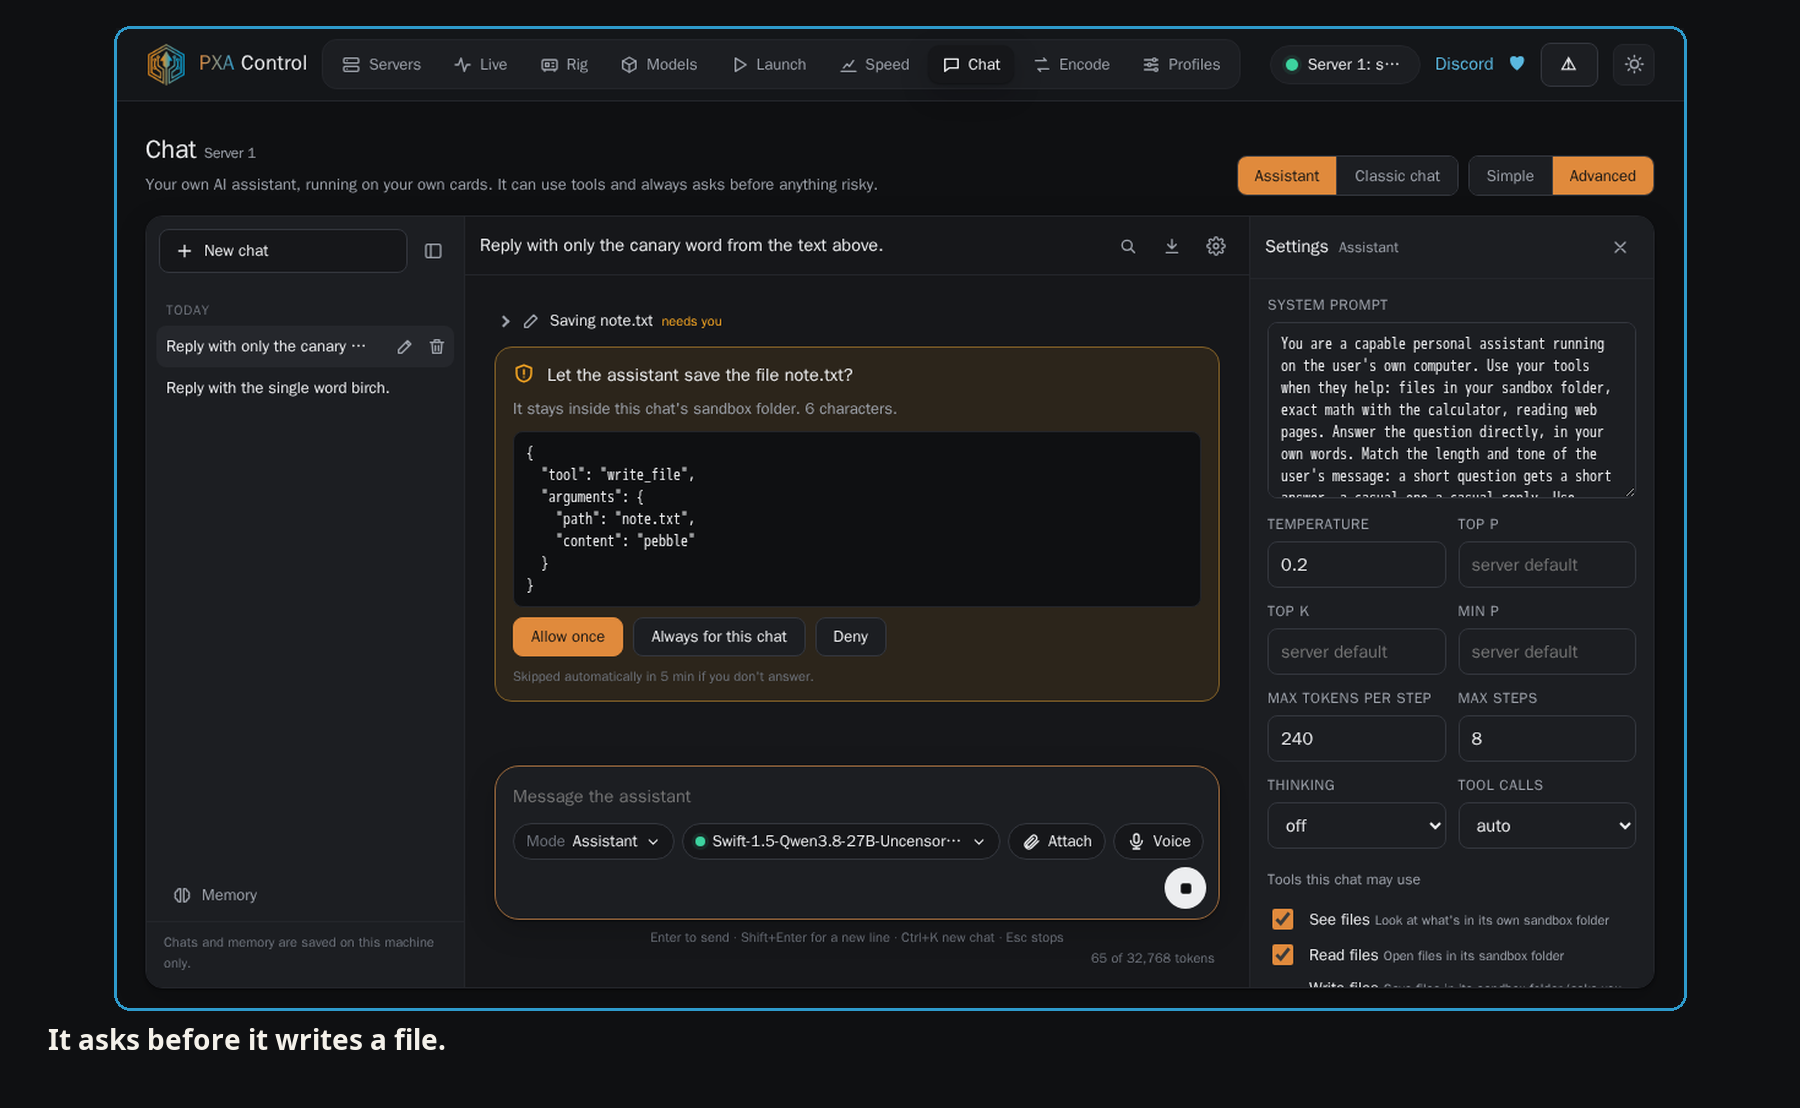Open the Discord link

(x=1464, y=64)
